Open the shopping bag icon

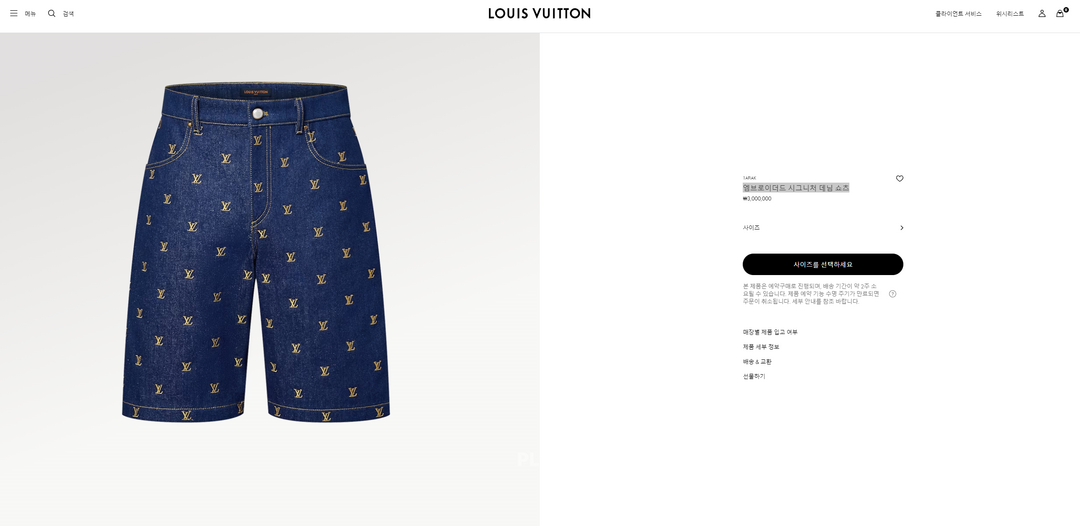[x=1060, y=13]
